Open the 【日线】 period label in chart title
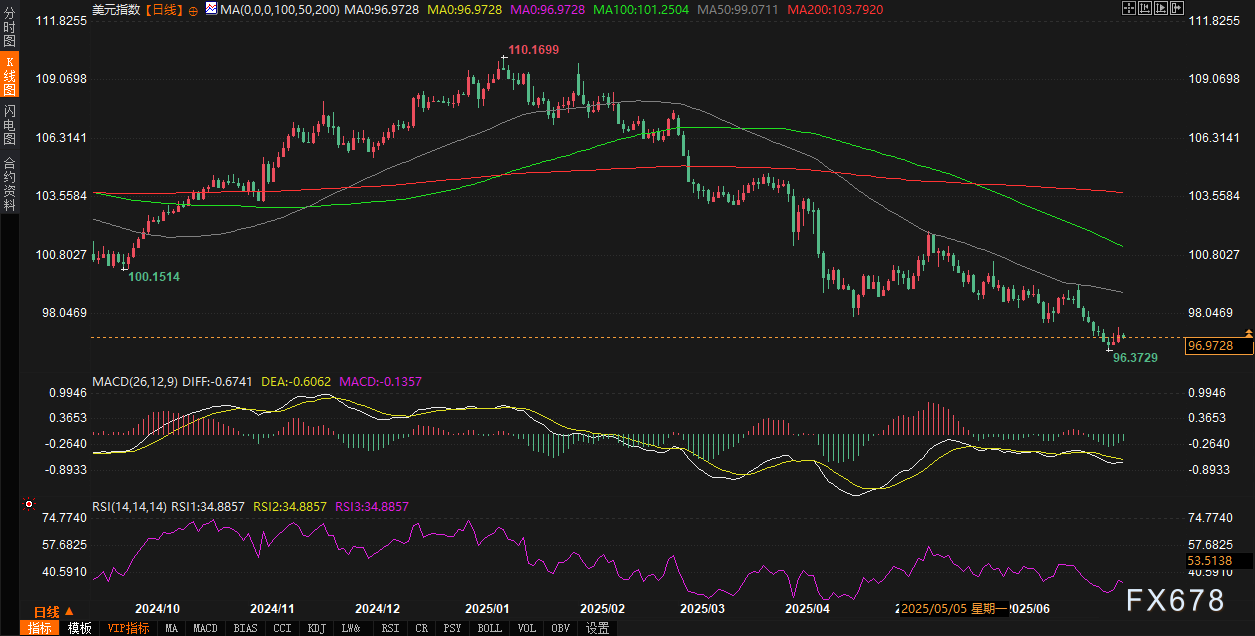This screenshot has width=1255, height=636. [163, 9]
